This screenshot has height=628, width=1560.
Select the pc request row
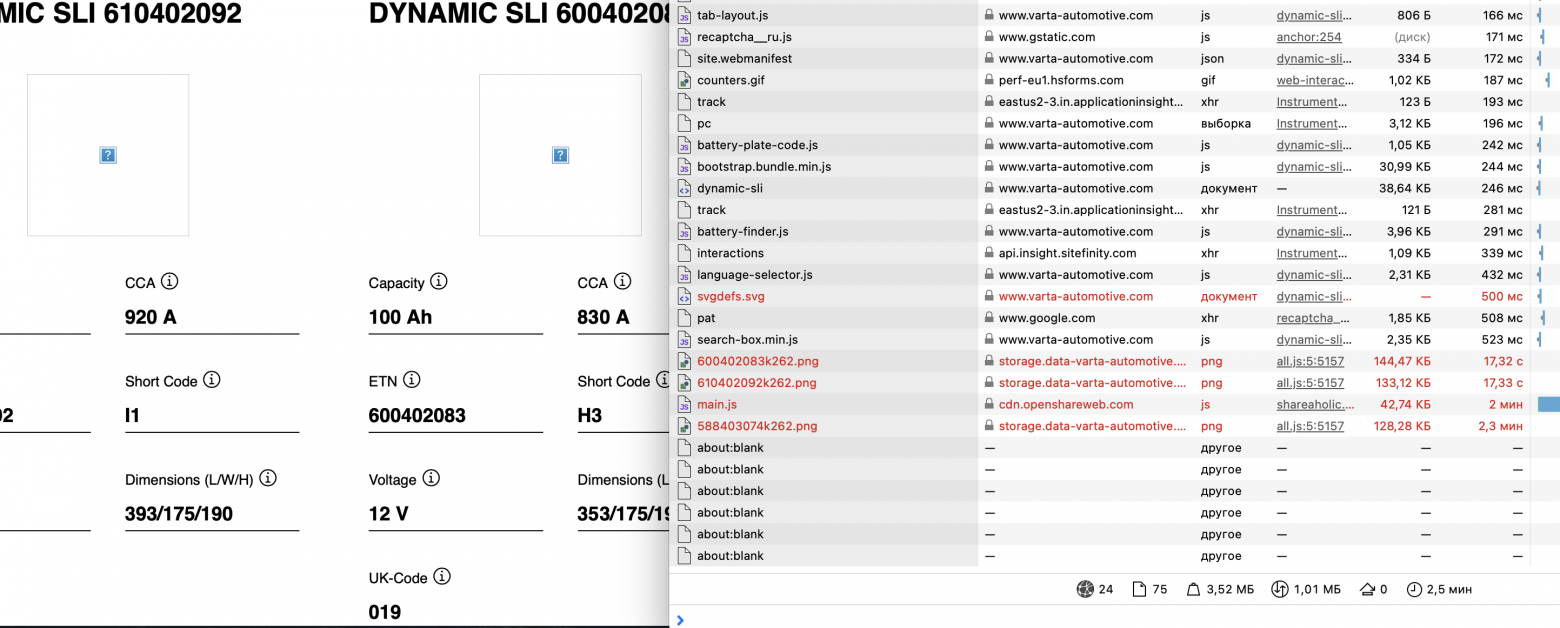1114,123
